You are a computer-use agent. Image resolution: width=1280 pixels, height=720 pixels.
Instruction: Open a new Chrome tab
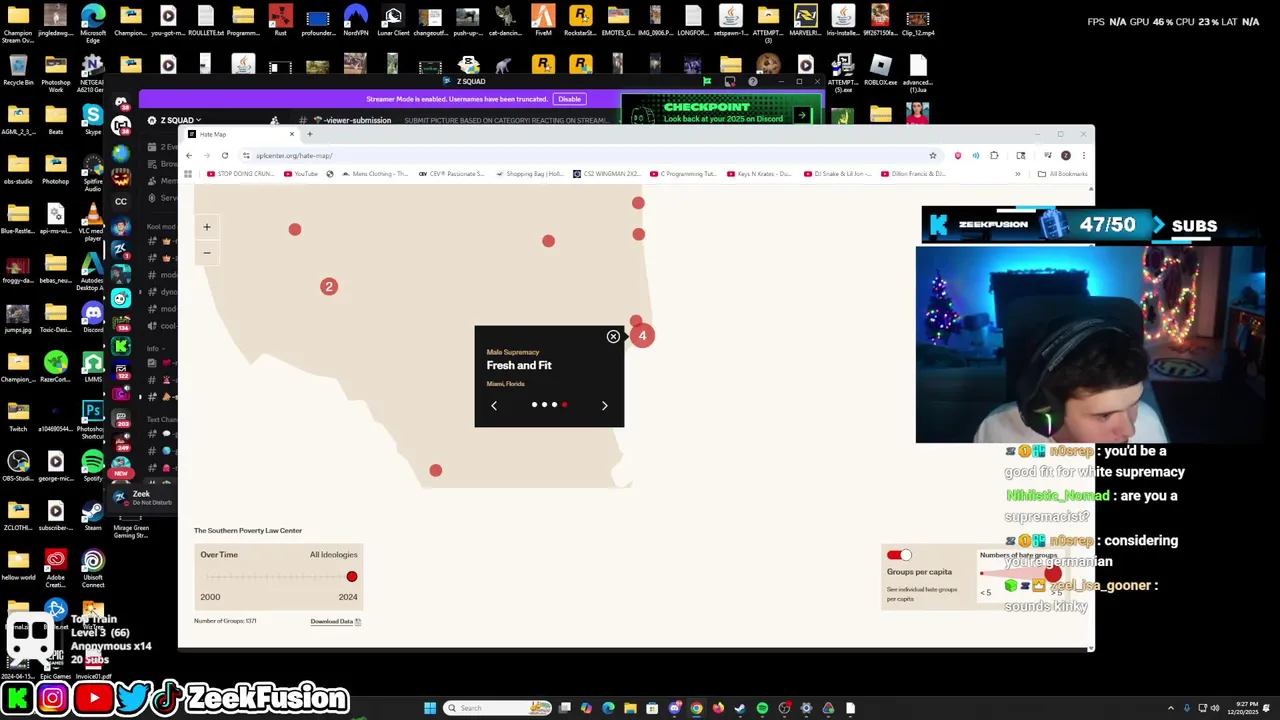[310, 134]
